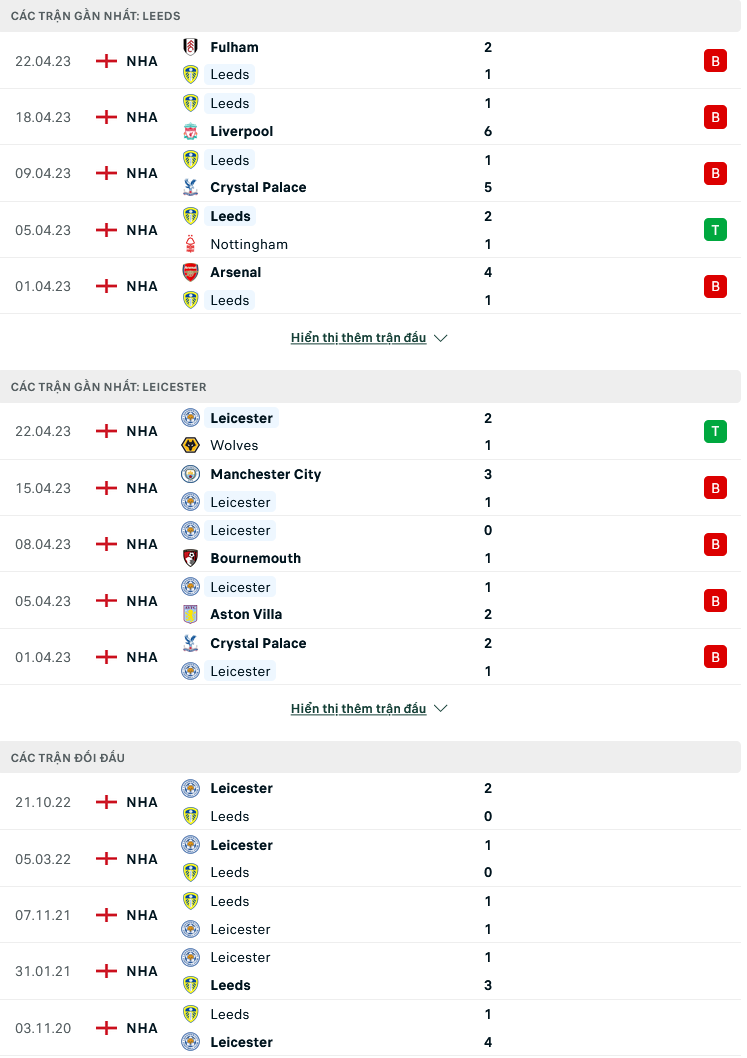Click the Arsenal club crest icon
This screenshot has width=747, height=1058.
point(190,272)
